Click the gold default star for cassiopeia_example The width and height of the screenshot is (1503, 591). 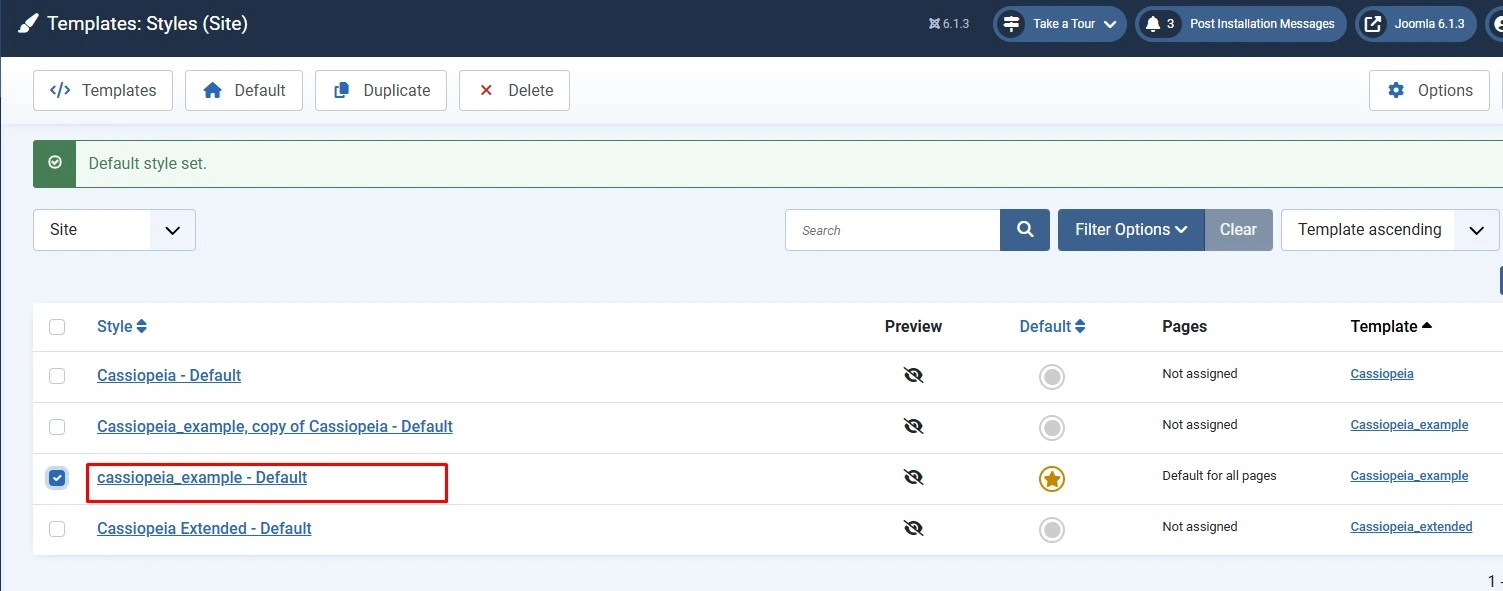click(x=1052, y=479)
